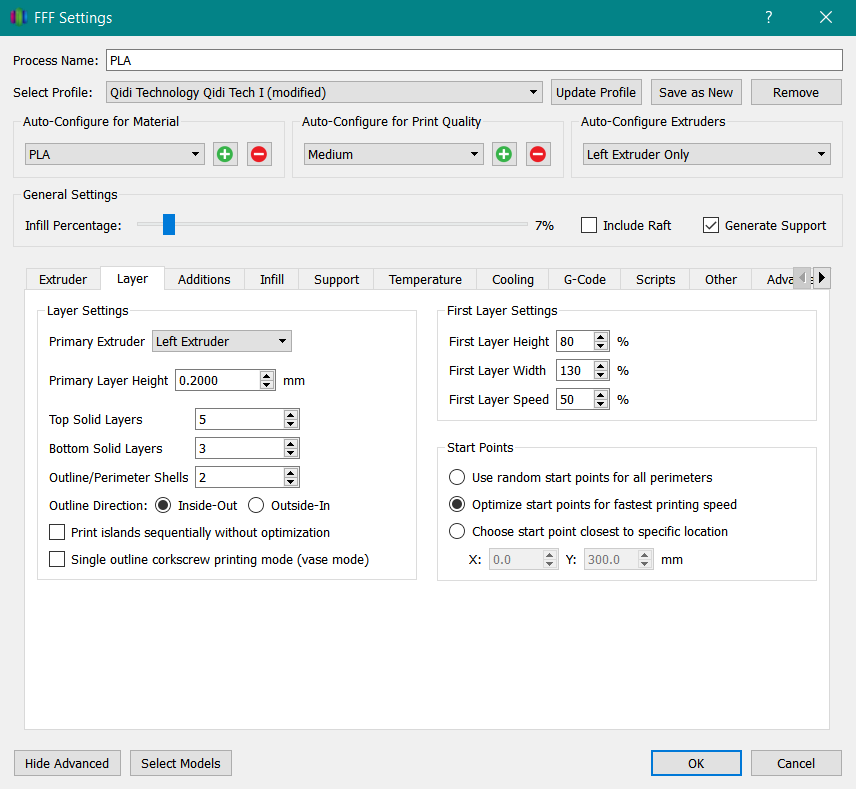Remove material using red minus icon
This screenshot has height=789, width=856.
pos(259,155)
